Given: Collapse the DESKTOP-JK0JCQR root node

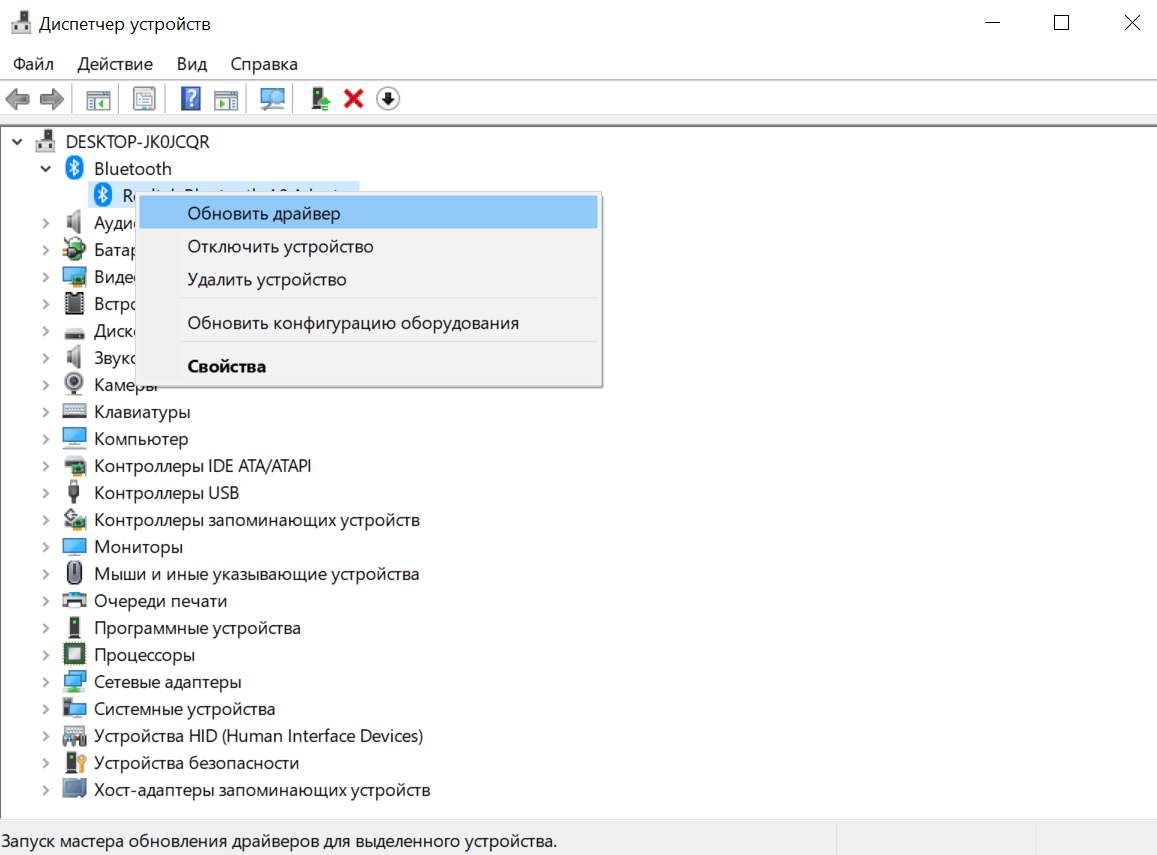Looking at the screenshot, I should click(17, 142).
